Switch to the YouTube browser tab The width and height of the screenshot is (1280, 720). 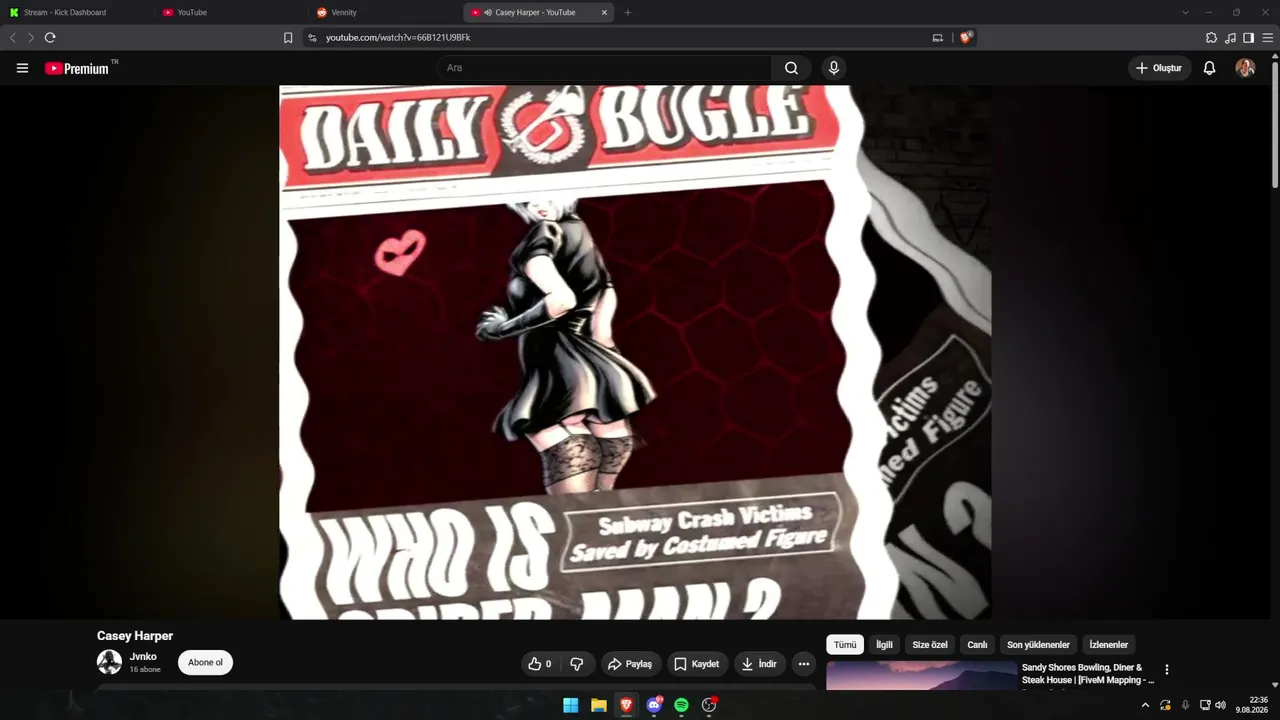click(x=231, y=13)
